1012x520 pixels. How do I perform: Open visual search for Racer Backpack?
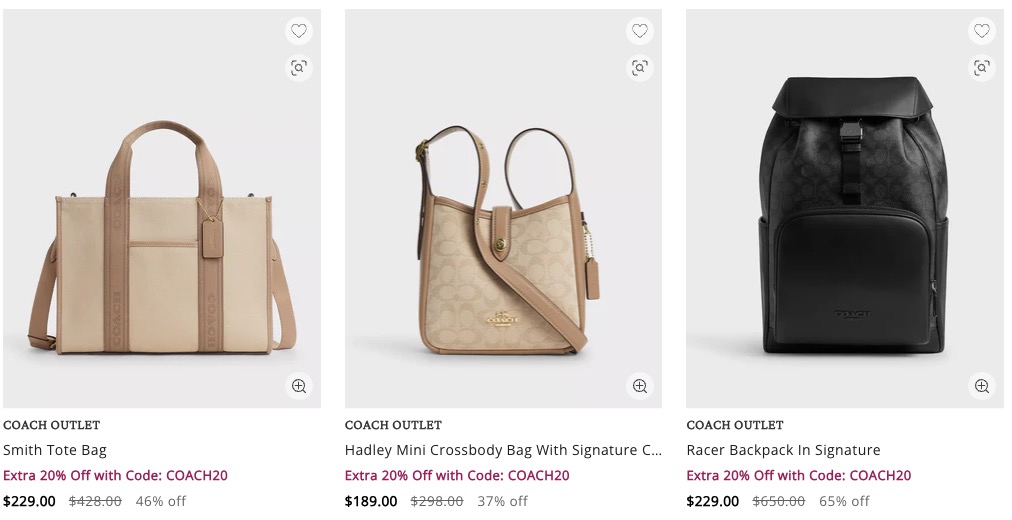coord(982,68)
